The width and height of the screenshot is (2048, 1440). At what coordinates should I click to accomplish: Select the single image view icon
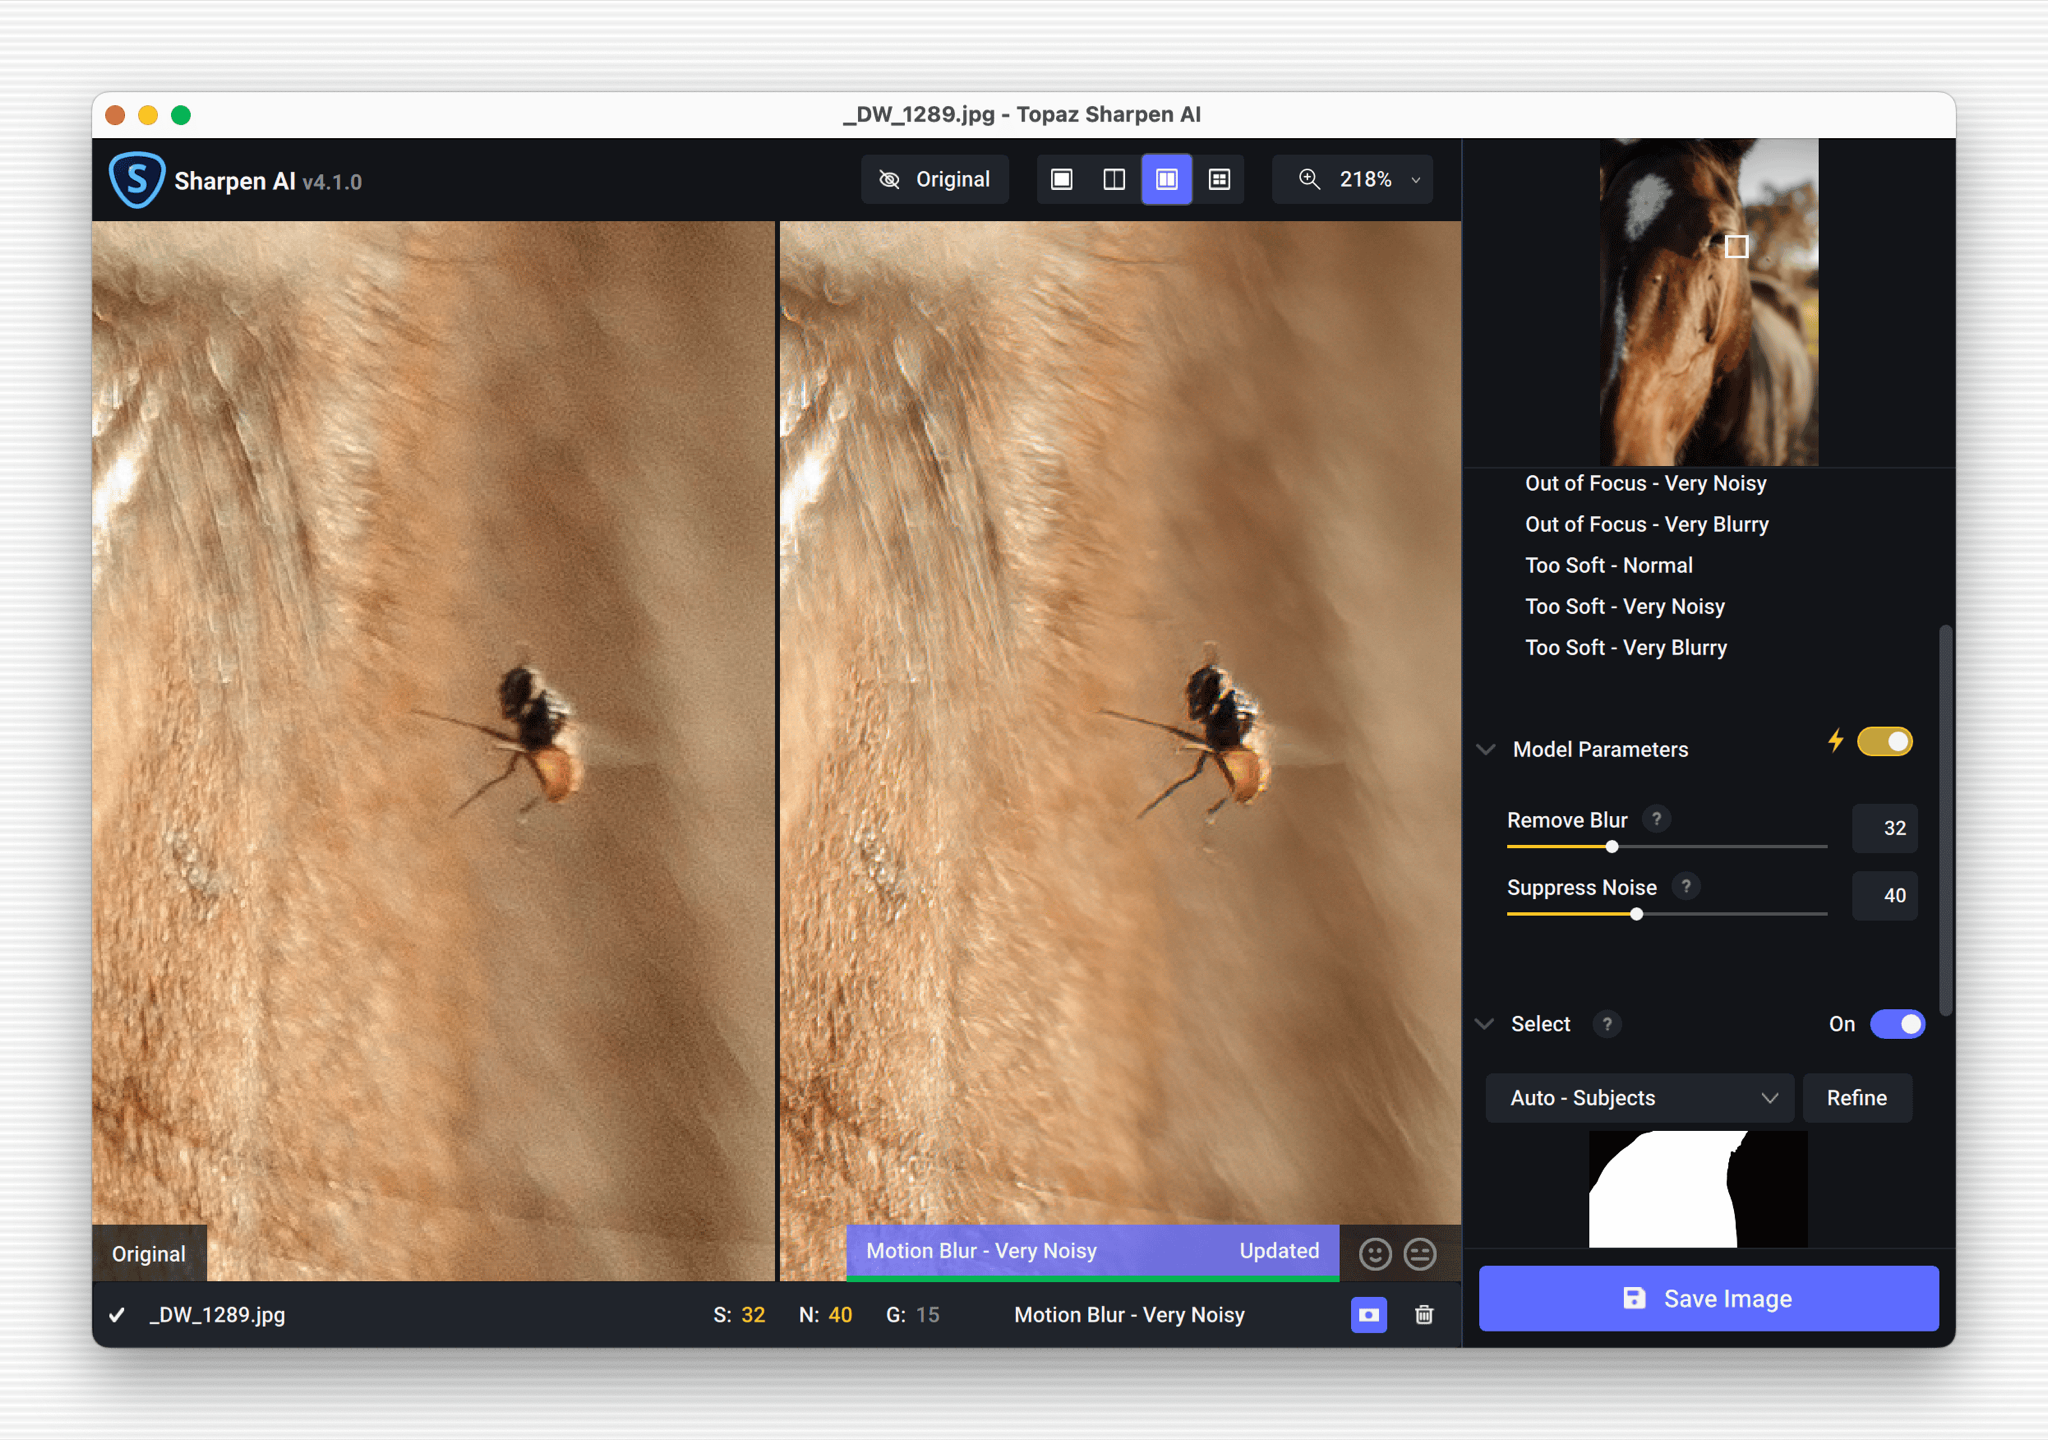(x=1062, y=180)
